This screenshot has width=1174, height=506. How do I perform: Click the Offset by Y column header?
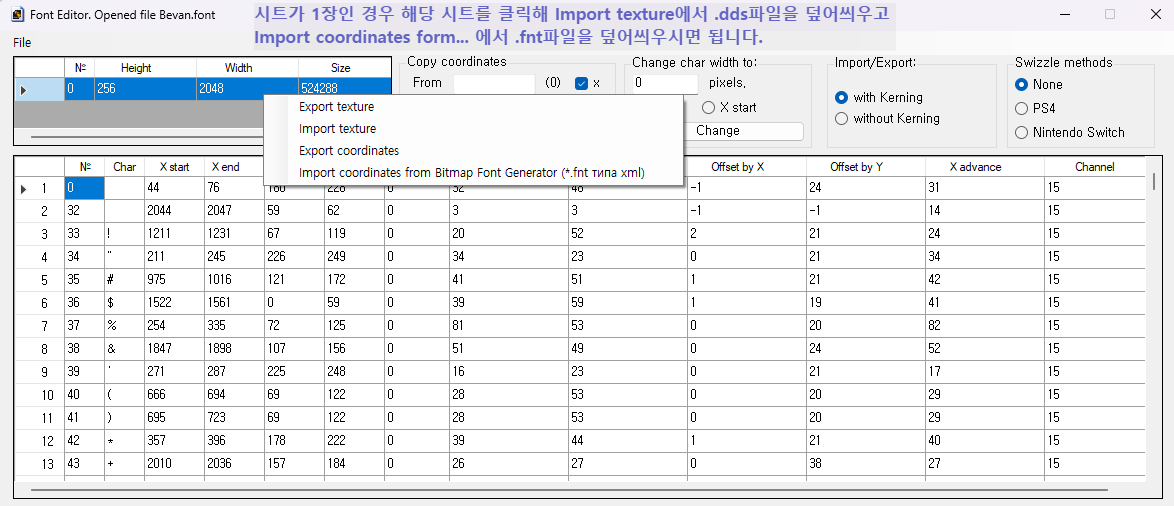pos(866,167)
